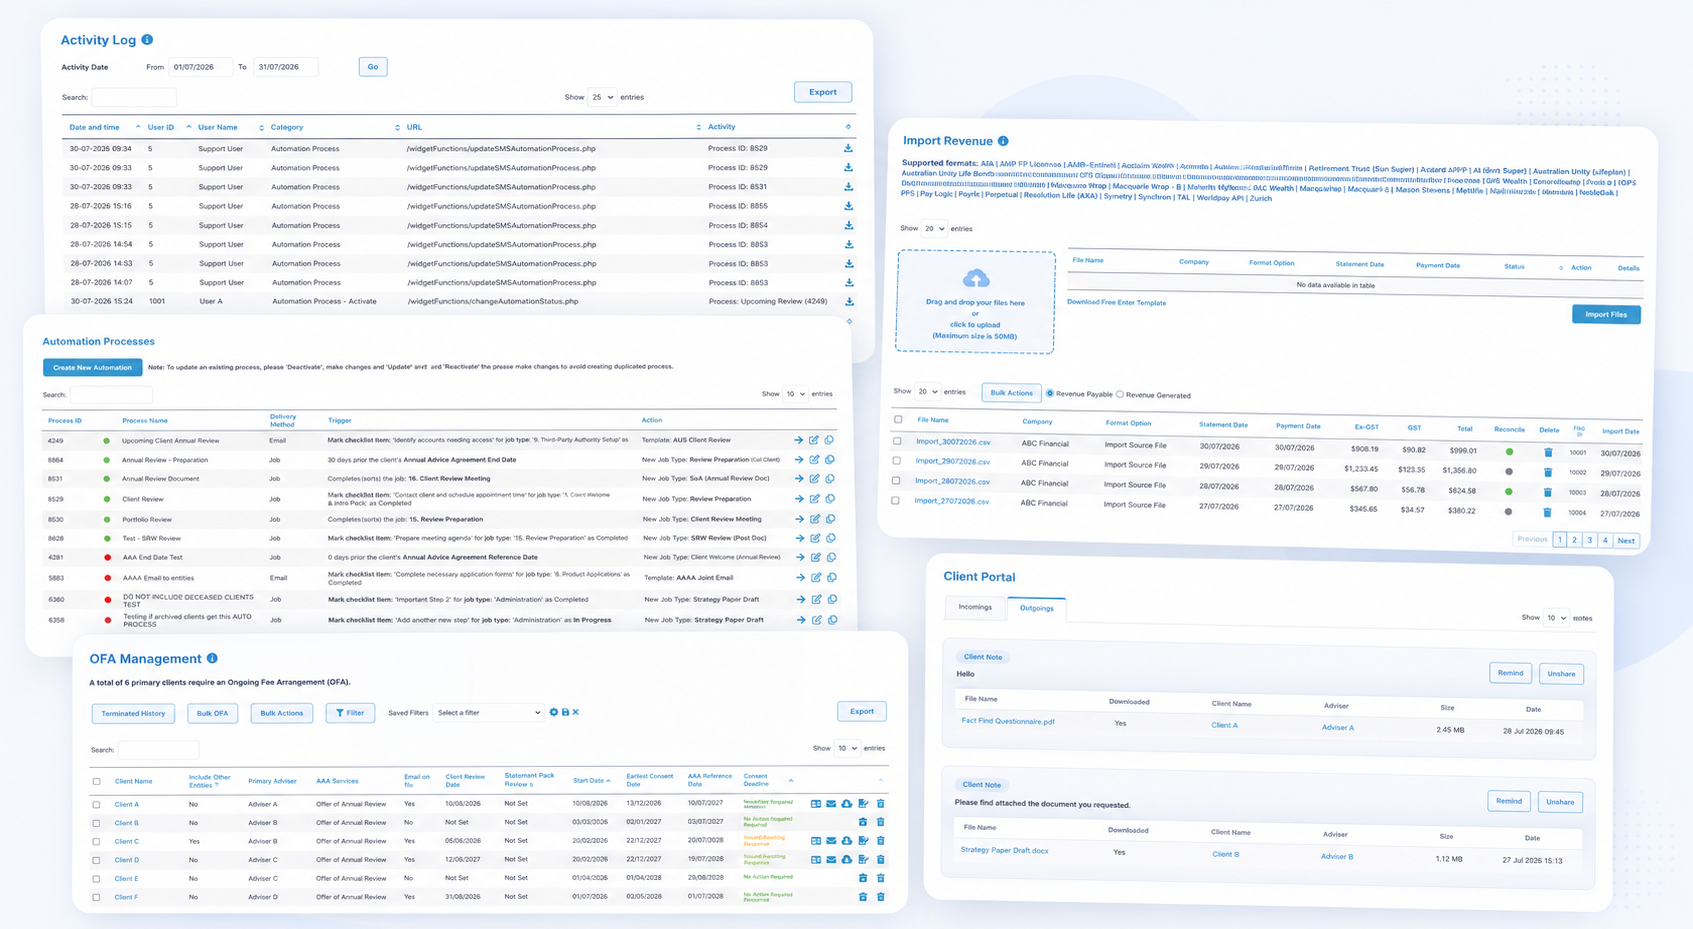Save the current OFA filter
This screenshot has width=1693, height=929.
pyautogui.click(x=565, y=712)
